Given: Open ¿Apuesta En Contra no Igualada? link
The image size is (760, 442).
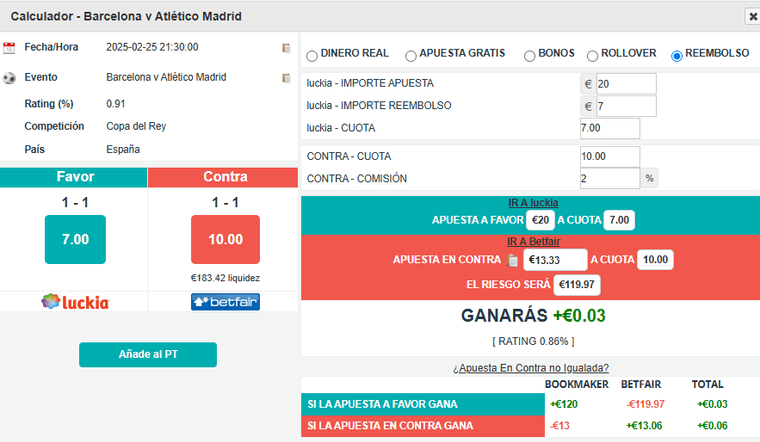Looking at the screenshot, I should (530, 368).
